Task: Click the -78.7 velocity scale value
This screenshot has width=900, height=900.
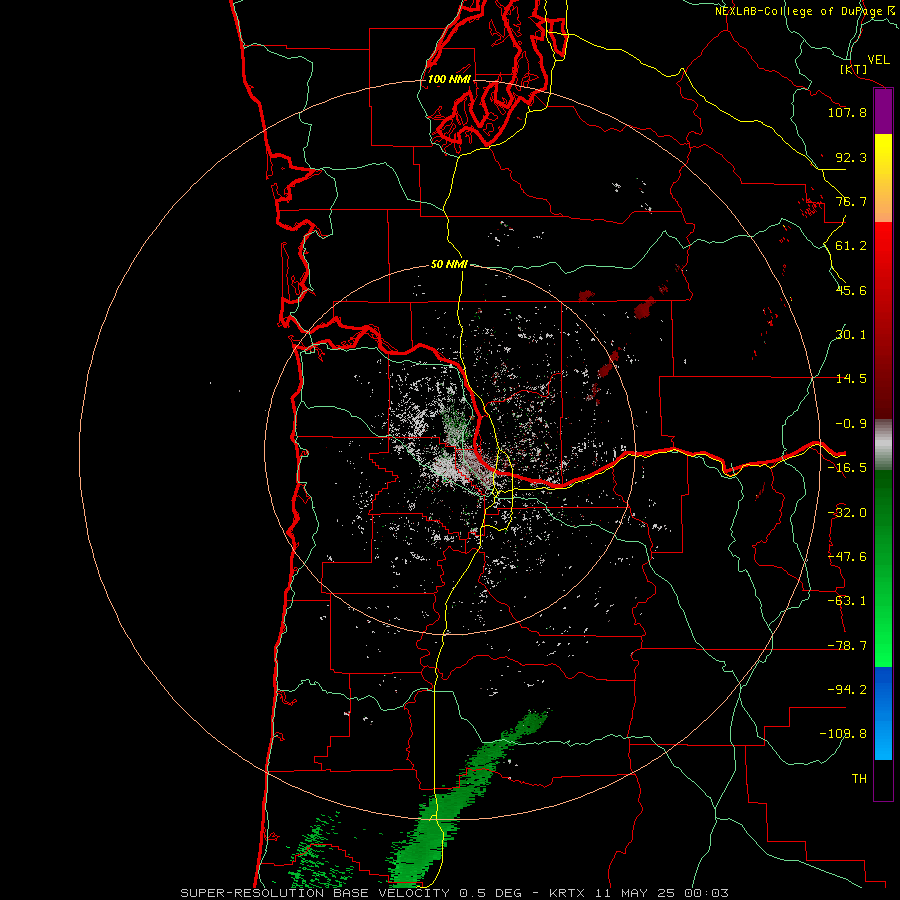Action: (847, 646)
